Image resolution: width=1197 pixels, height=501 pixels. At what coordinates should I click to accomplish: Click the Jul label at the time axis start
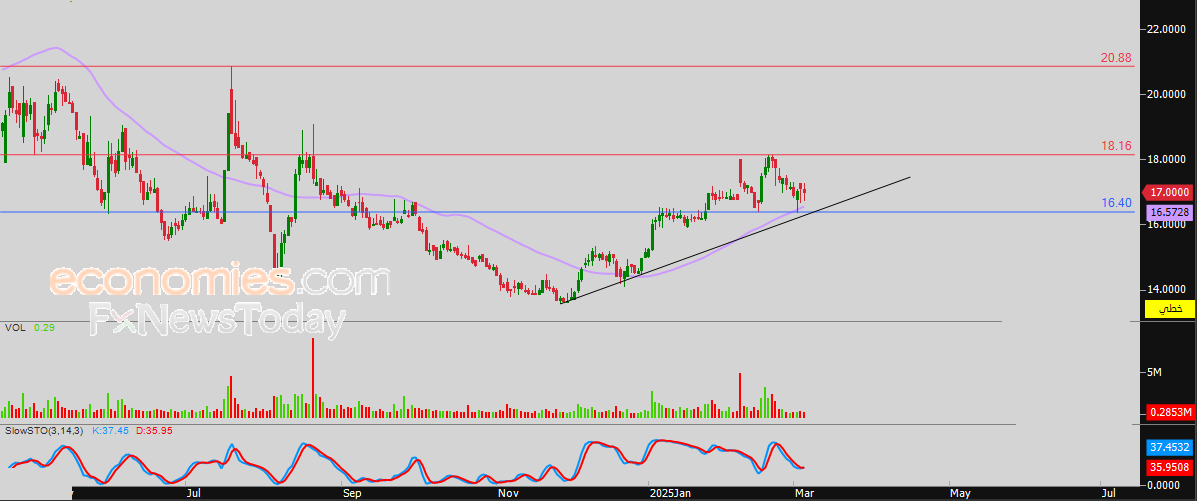point(194,494)
